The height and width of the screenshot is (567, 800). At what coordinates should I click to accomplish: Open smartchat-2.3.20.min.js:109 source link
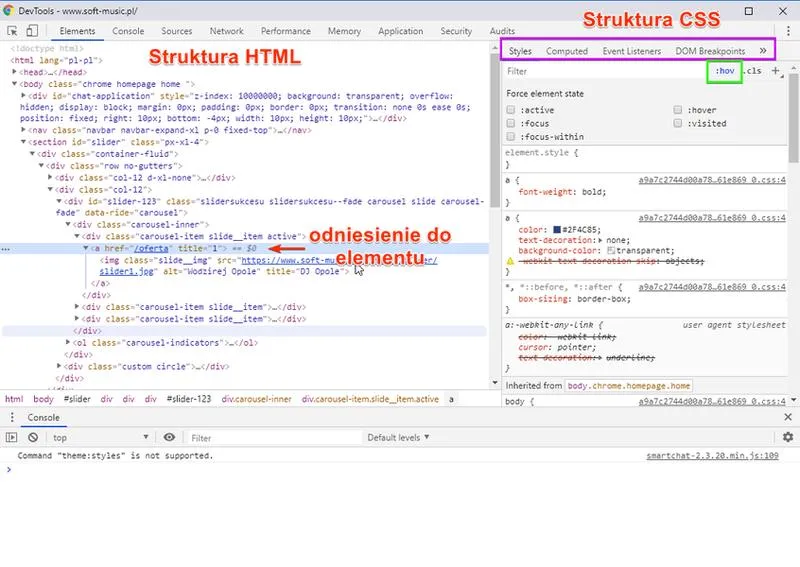(x=712, y=455)
